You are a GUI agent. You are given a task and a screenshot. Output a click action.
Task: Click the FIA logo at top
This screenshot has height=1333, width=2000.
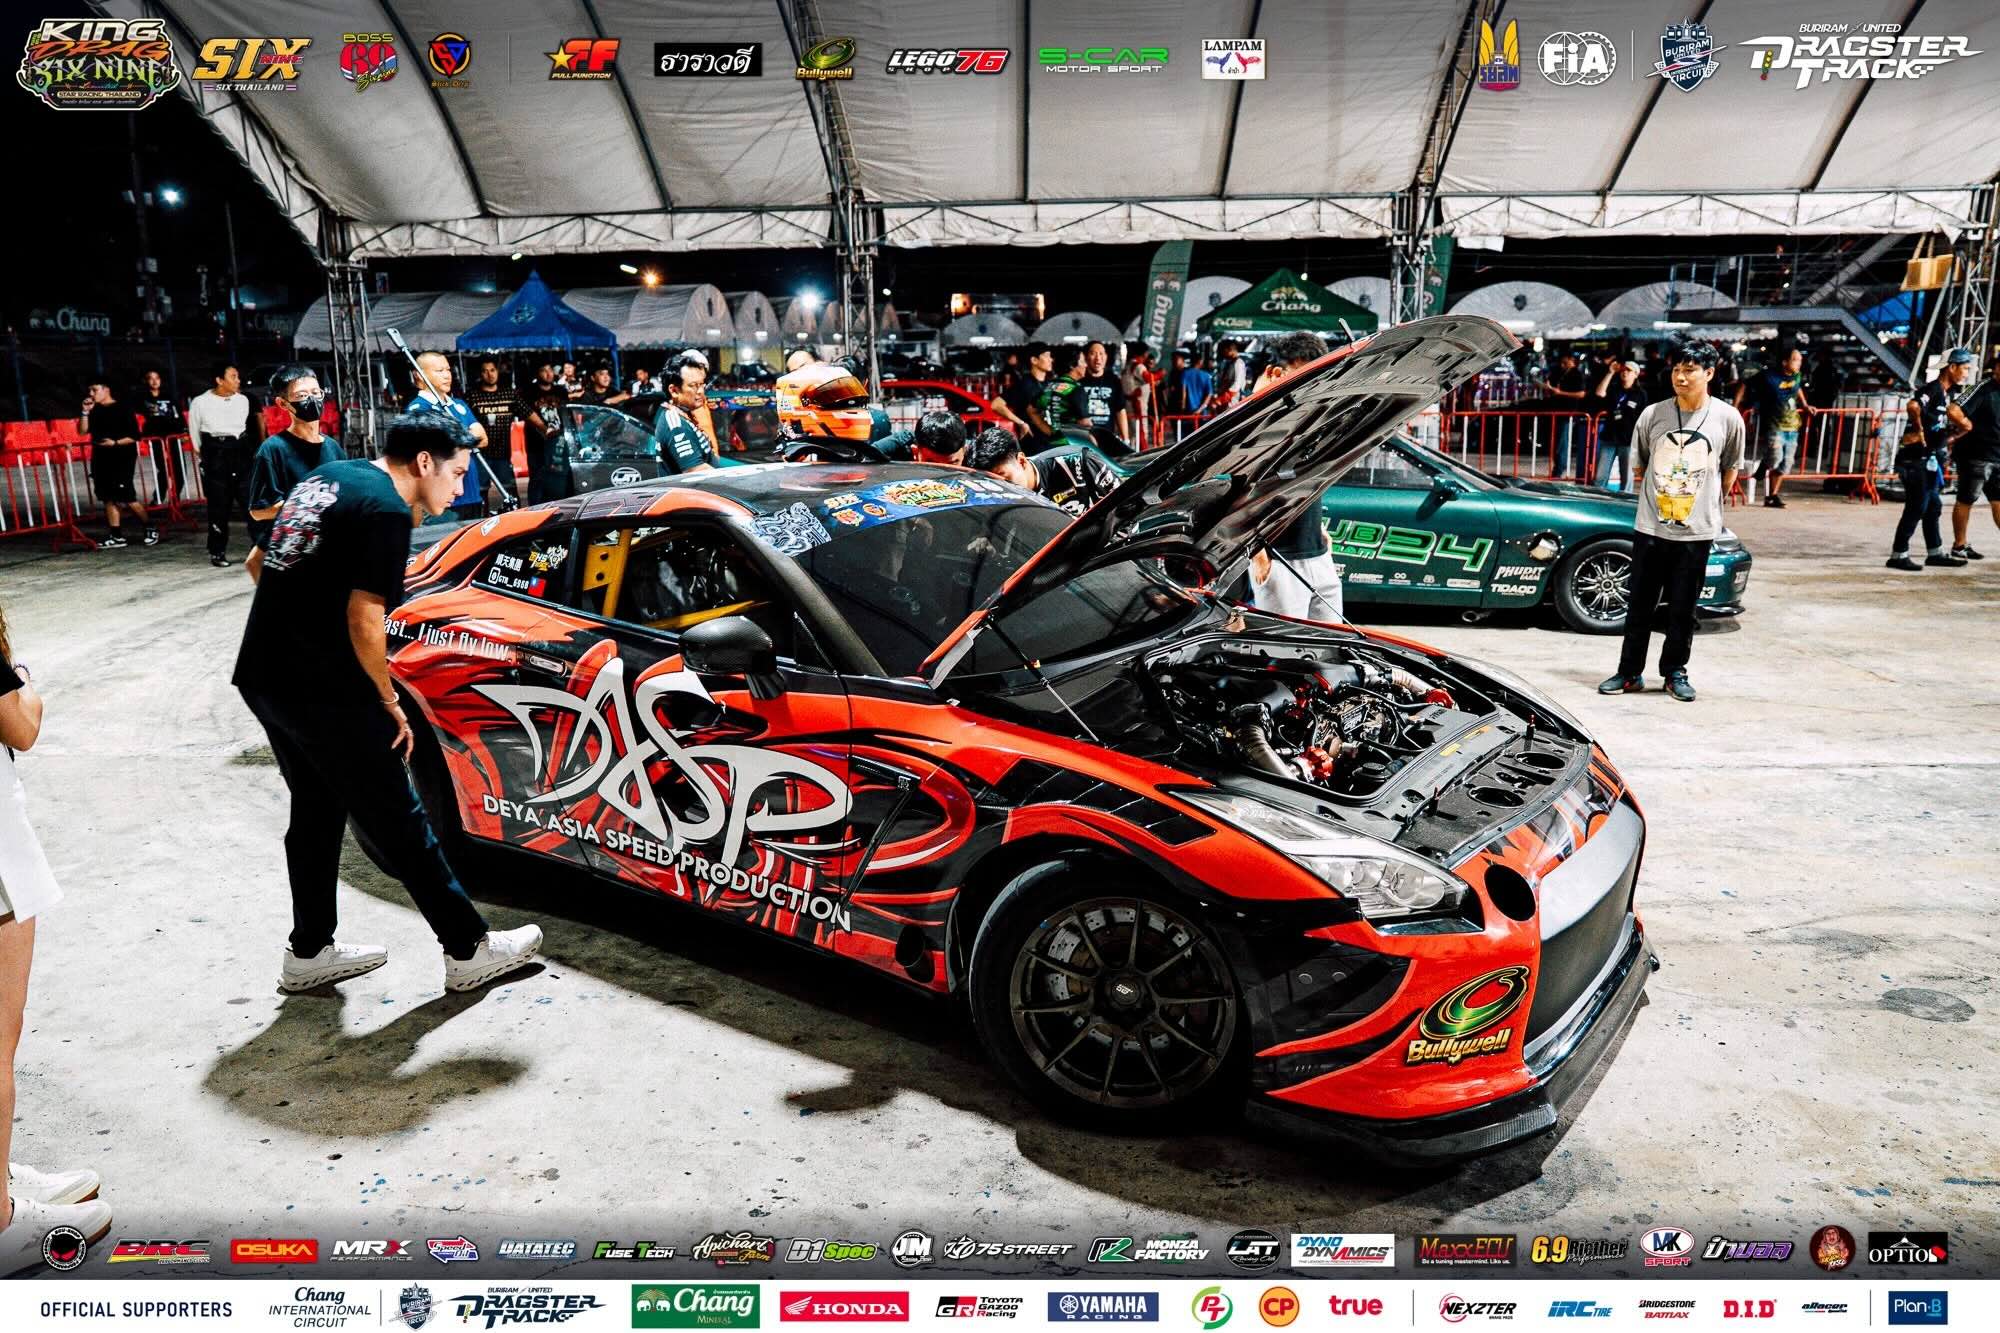click(1577, 58)
